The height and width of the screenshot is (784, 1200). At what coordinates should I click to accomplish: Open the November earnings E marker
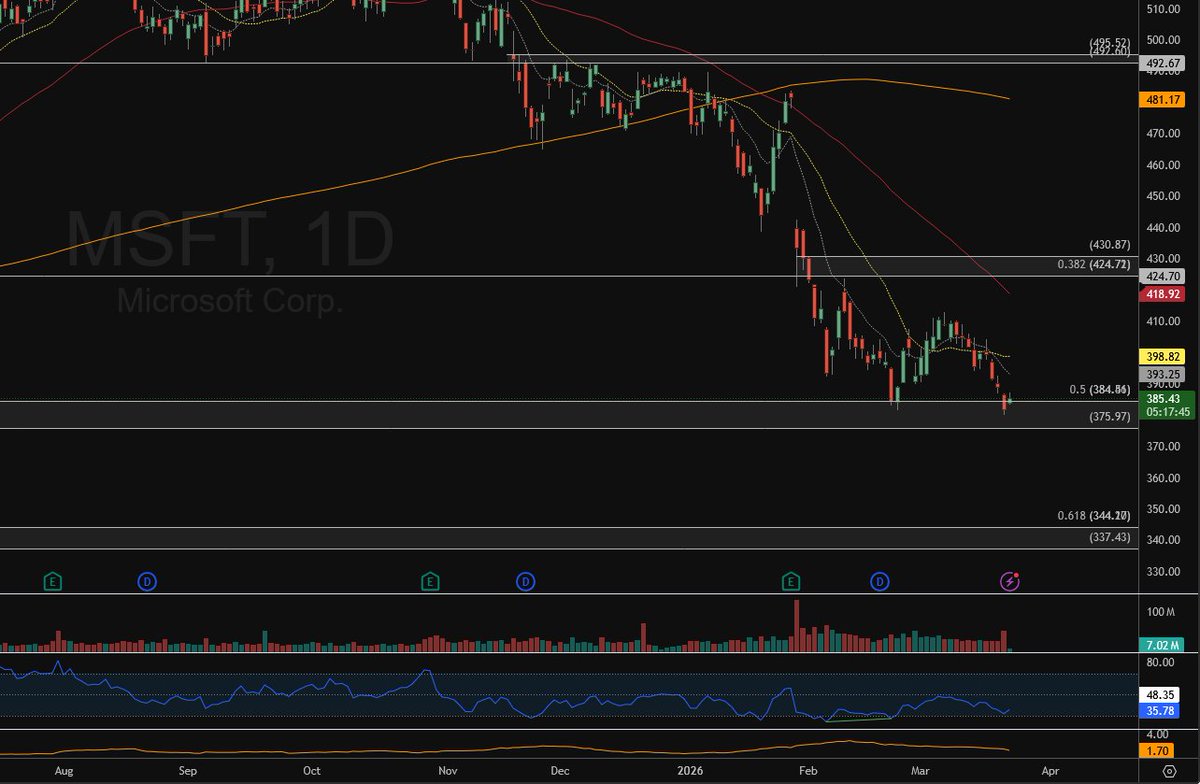pos(430,580)
